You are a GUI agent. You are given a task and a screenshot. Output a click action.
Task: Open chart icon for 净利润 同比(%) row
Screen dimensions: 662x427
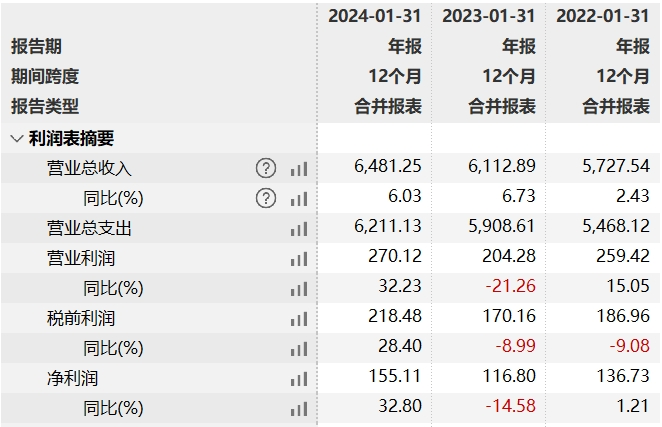(x=298, y=409)
